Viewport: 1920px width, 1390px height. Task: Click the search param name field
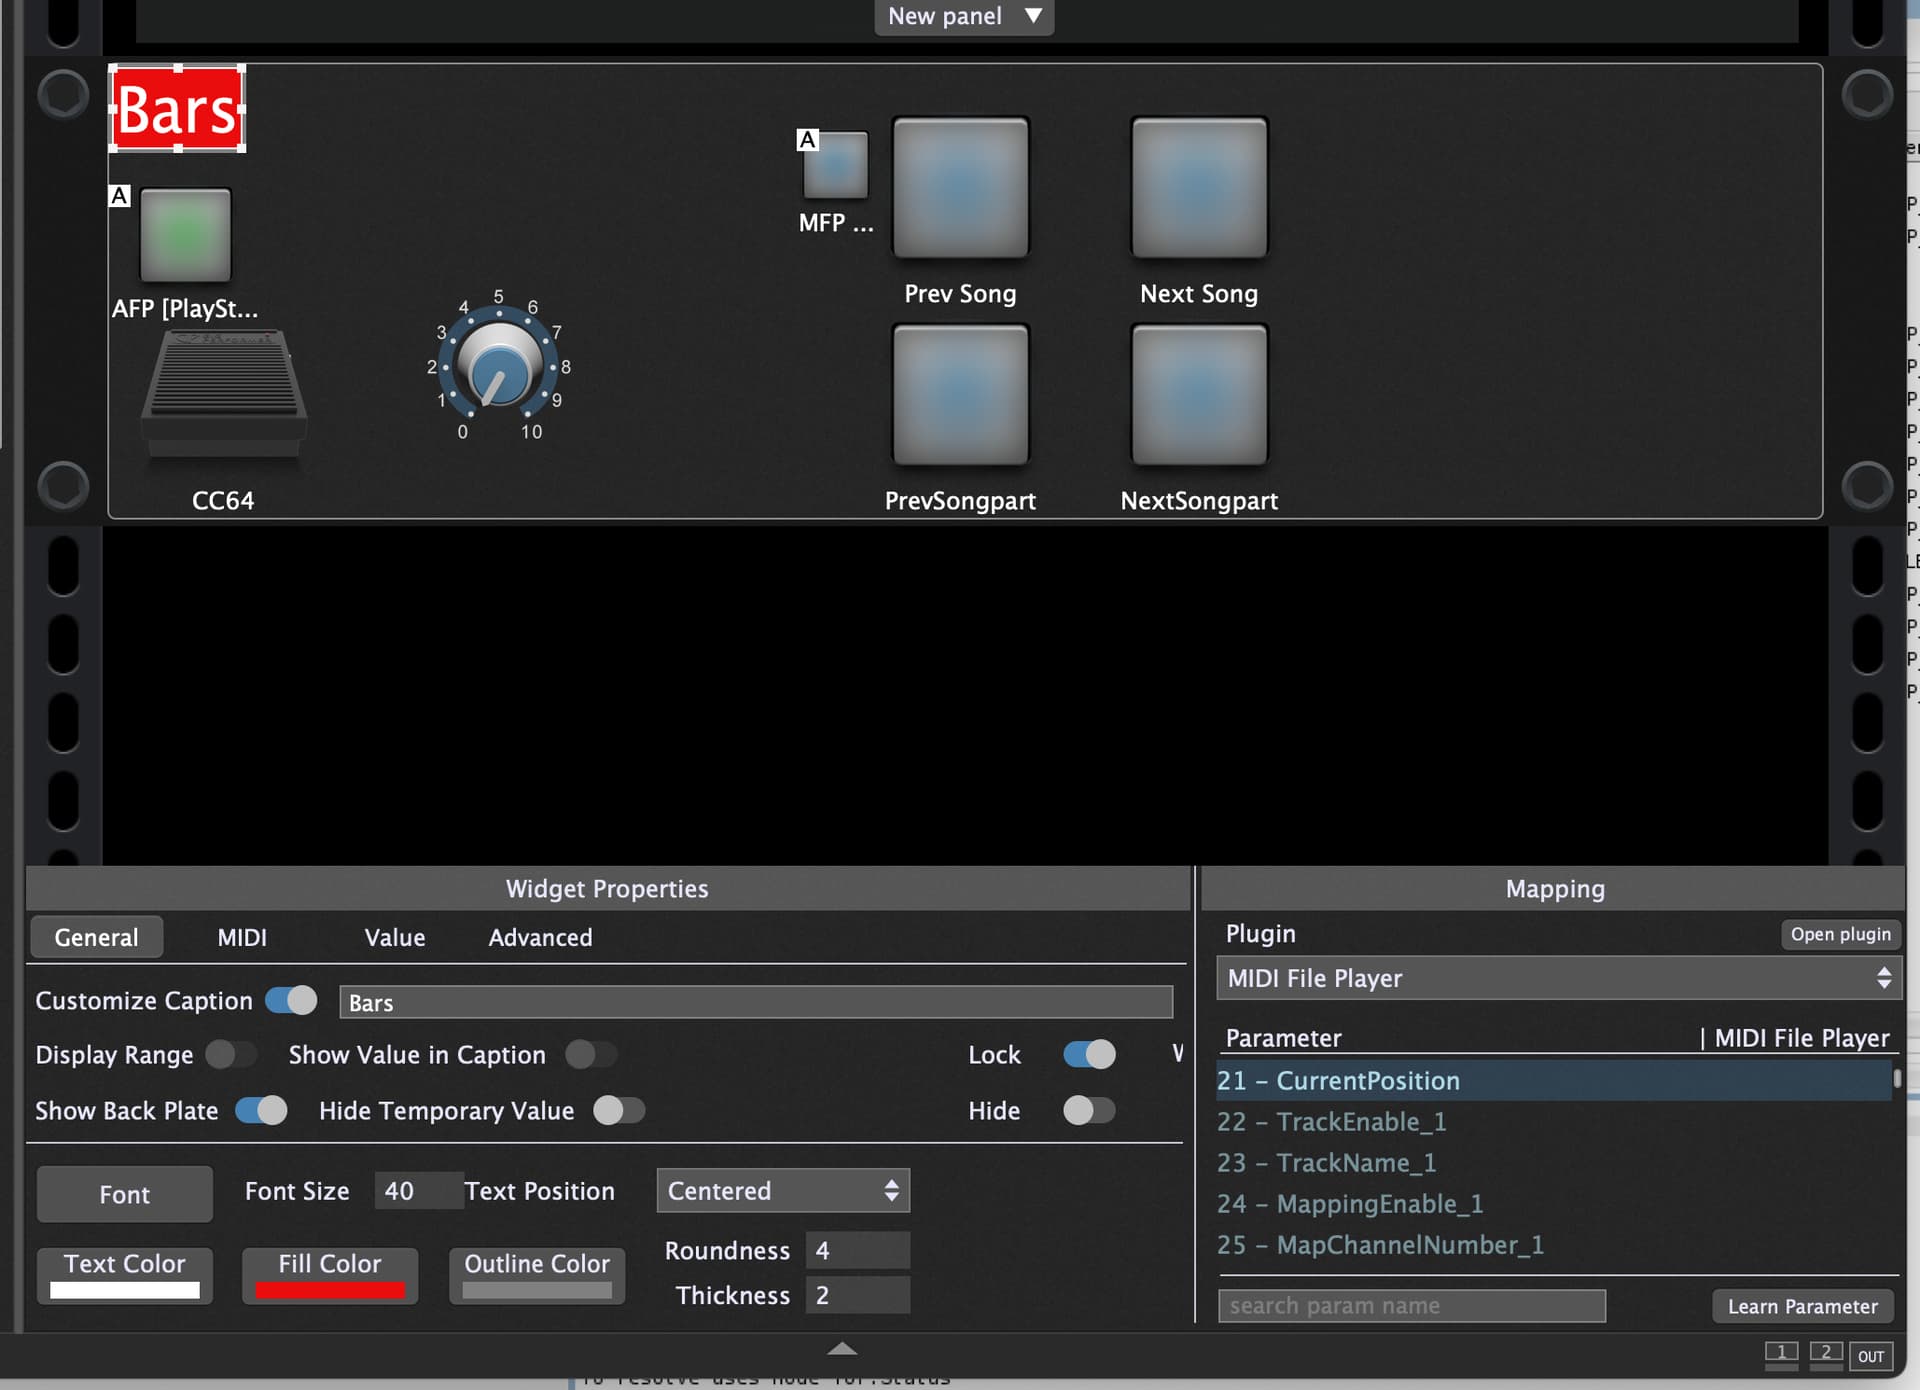(1411, 1306)
